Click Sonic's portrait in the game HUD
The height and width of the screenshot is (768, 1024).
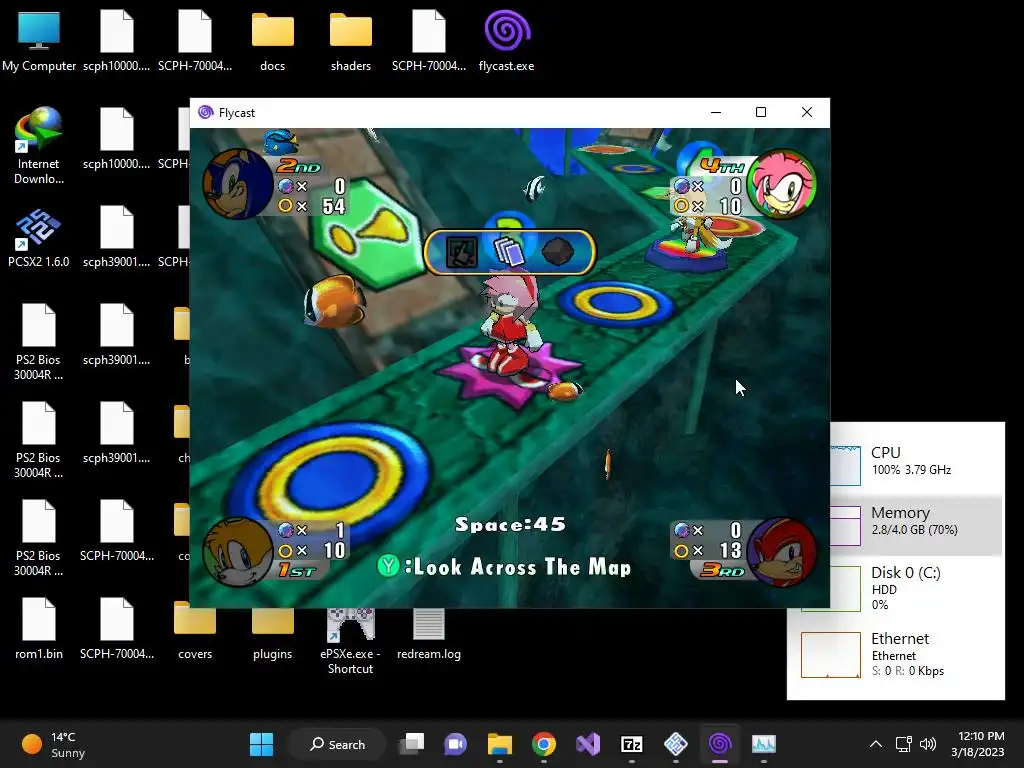tap(236, 184)
